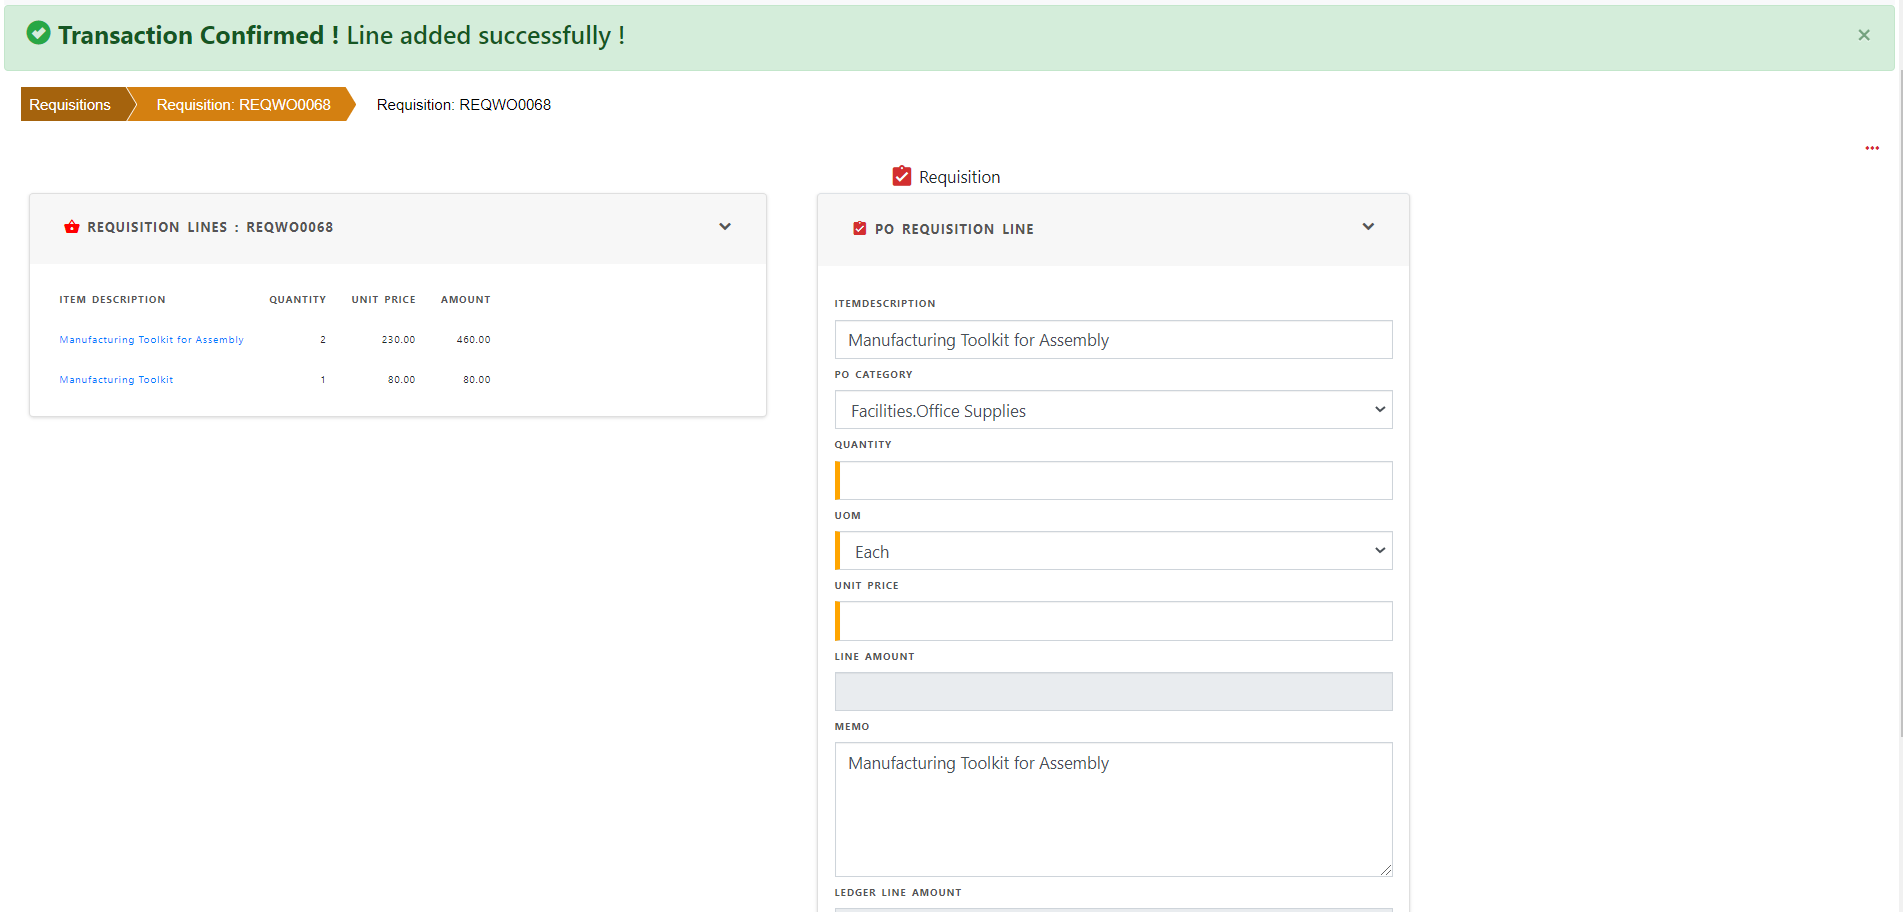The width and height of the screenshot is (1903, 912).
Task: Click the 460.00 amount cell
Action: (x=473, y=340)
